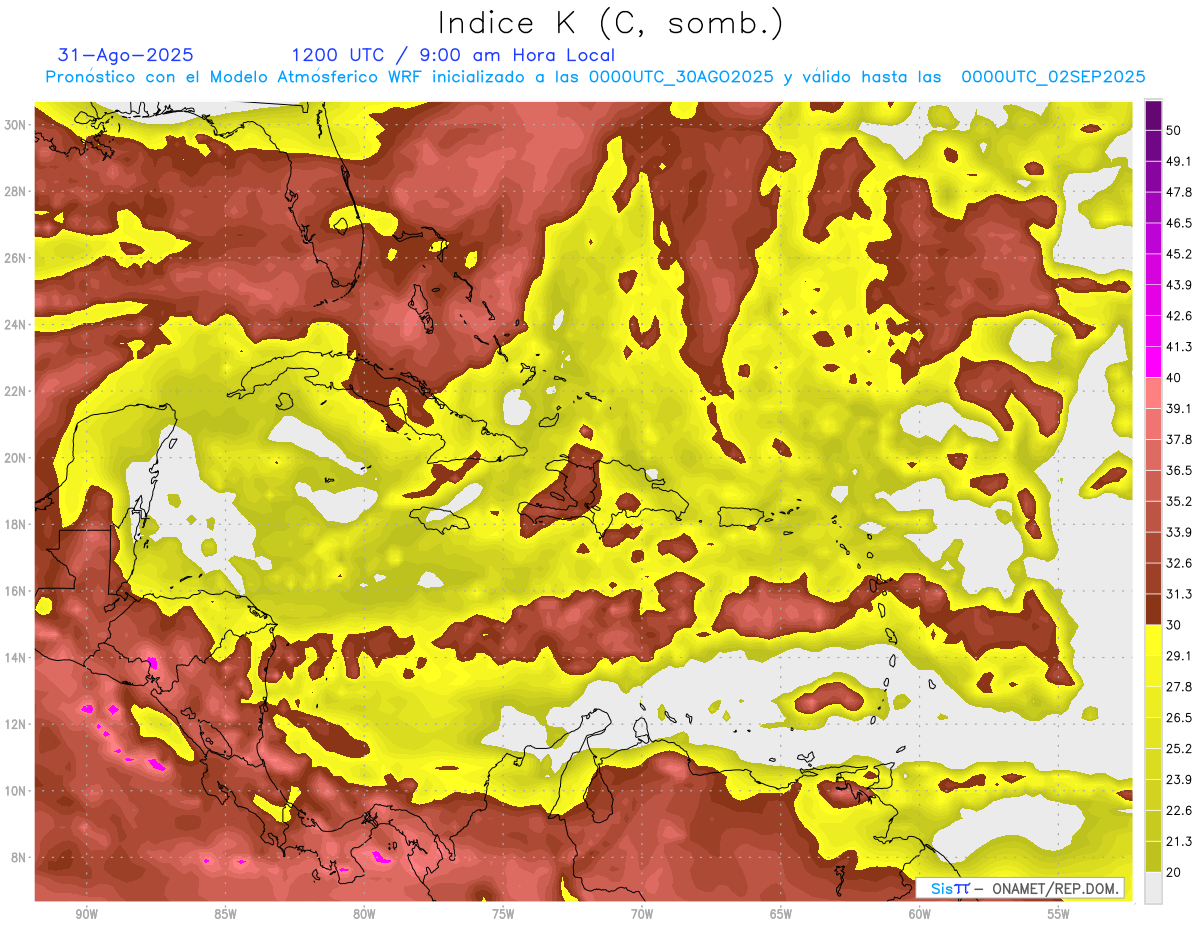This screenshot has width=1200, height=927.
Task: Click the magenta legend band between 40 and 41.3
Action: pyautogui.click(x=1153, y=362)
